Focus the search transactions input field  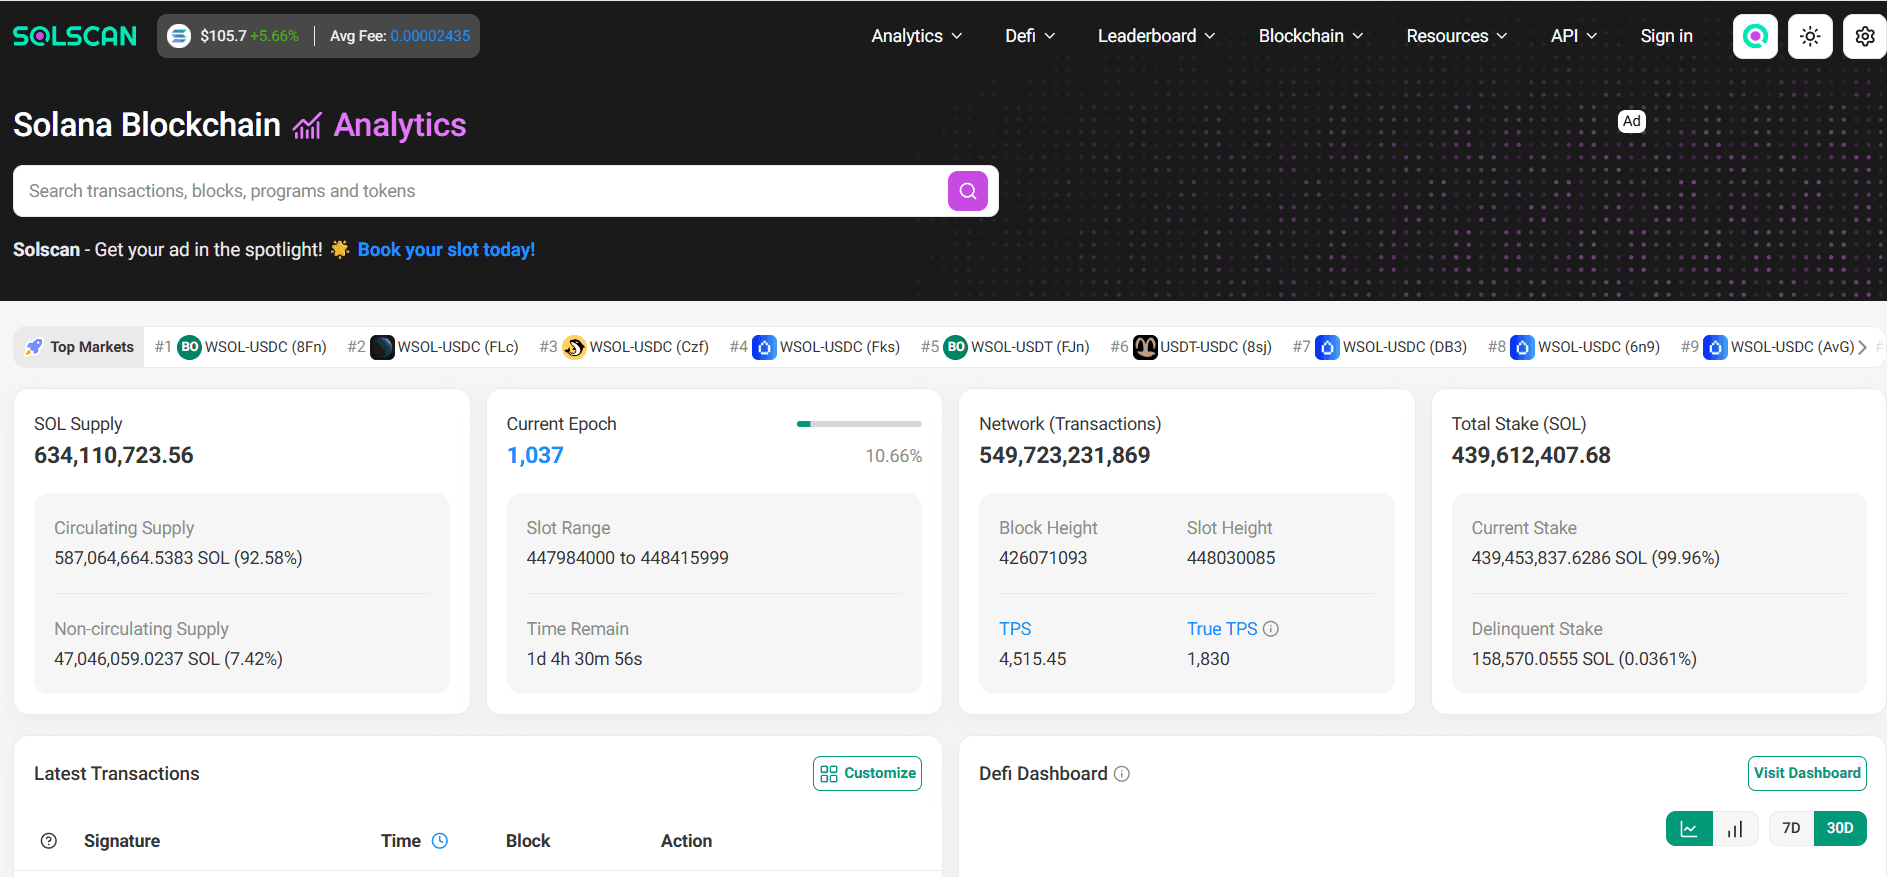click(x=480, y=191)
